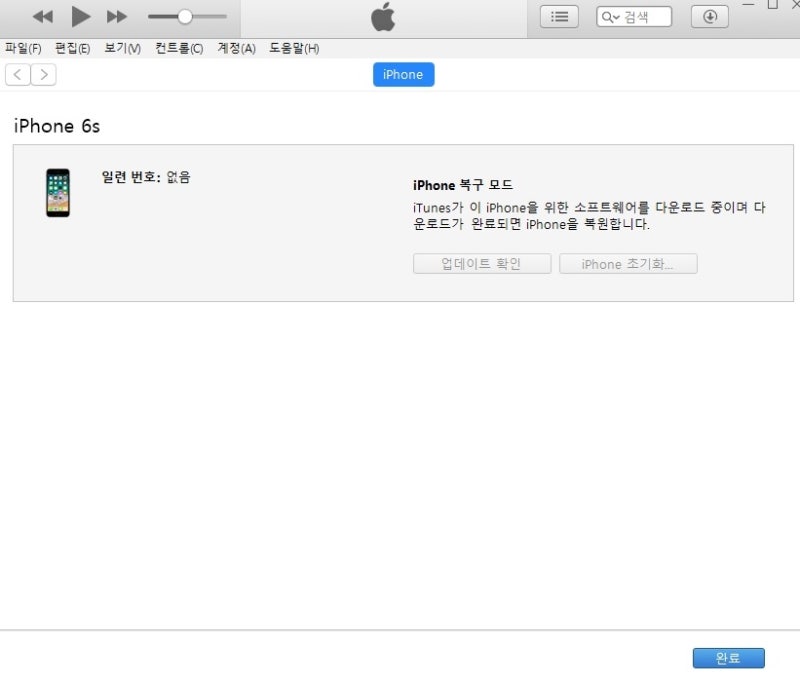Open the 컨트롤(C) menu

[x=179, y=48]
